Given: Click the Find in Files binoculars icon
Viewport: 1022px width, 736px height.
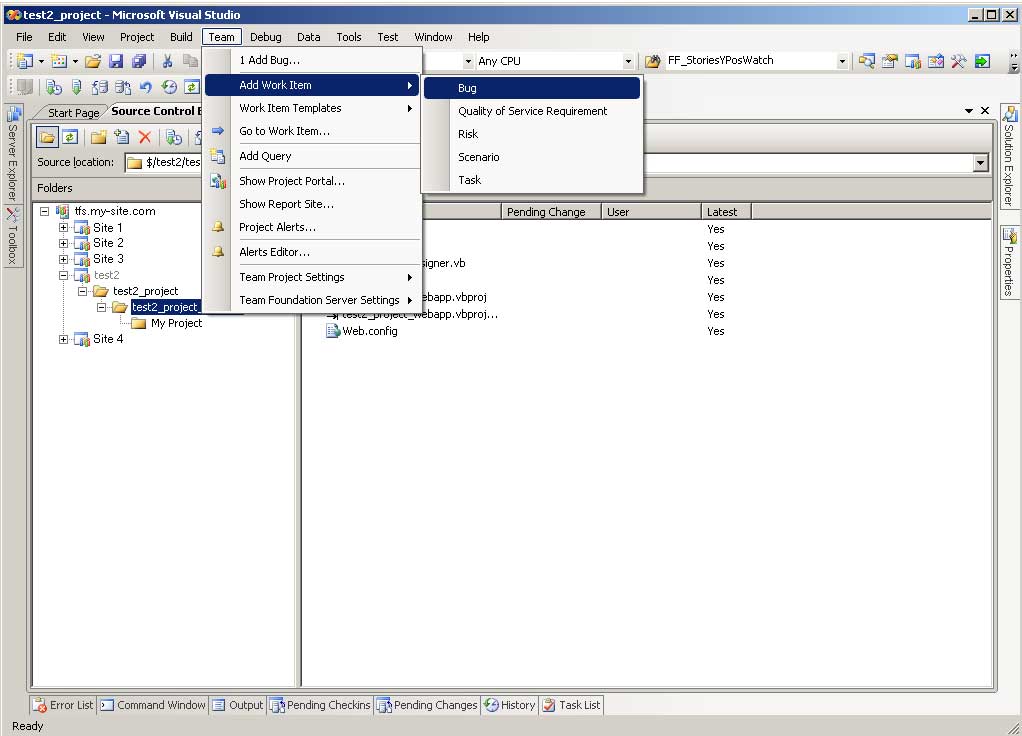Looking at the screenshot, I should pyautogui.click(x=652, y=61).
